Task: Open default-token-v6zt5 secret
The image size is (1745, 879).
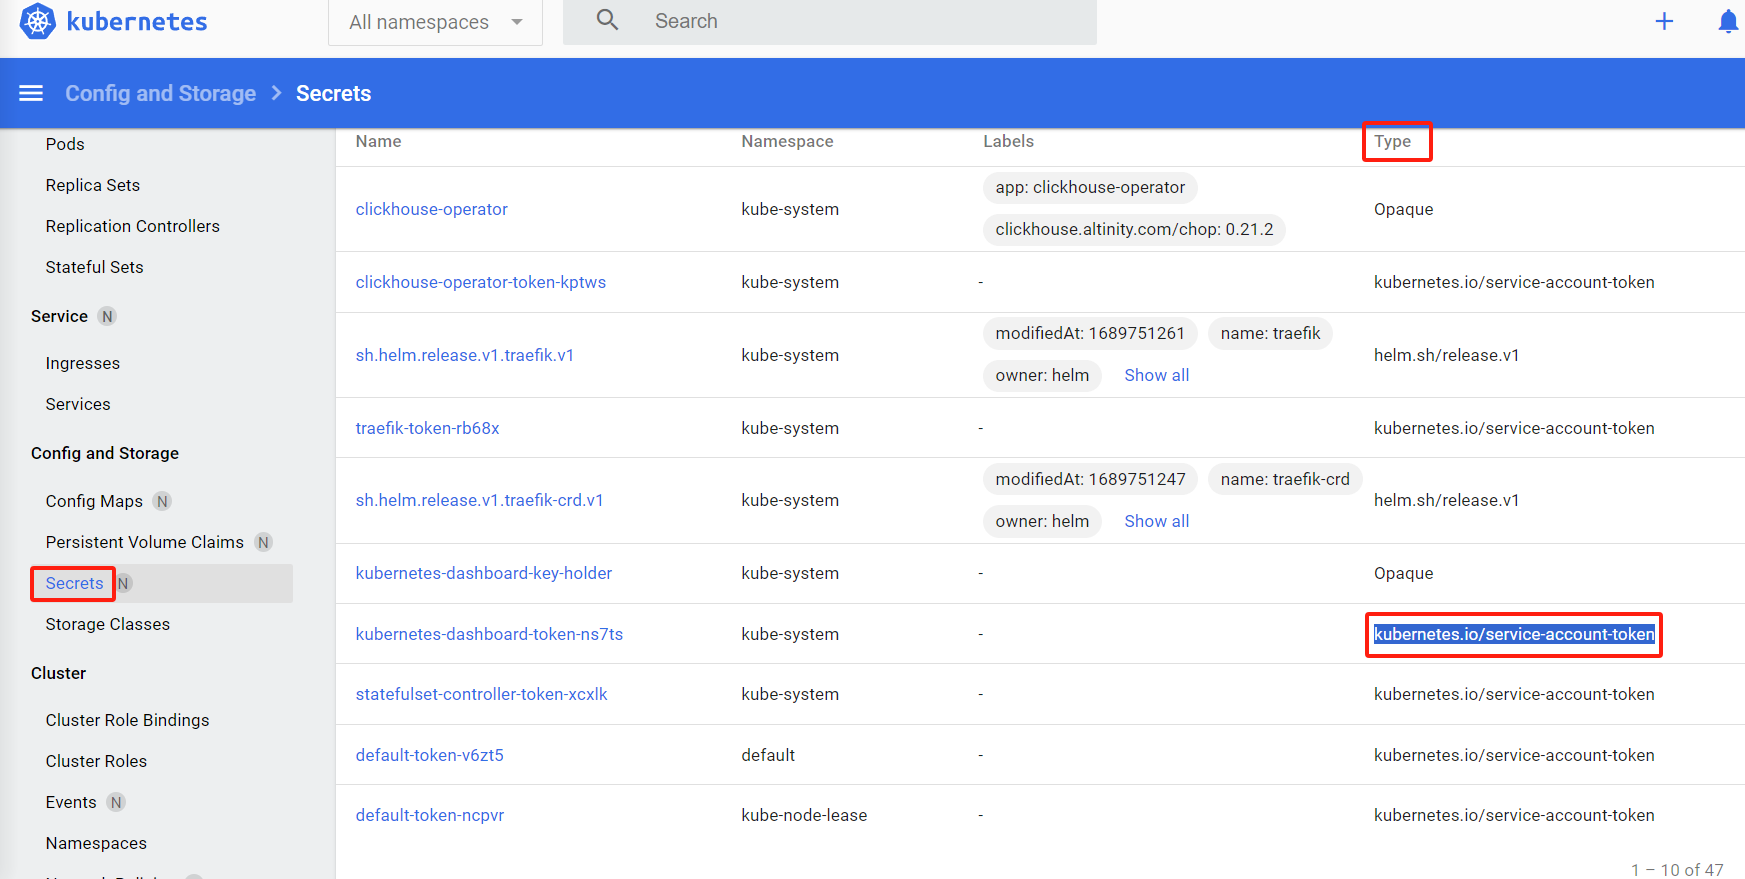Action: (430, 755)
